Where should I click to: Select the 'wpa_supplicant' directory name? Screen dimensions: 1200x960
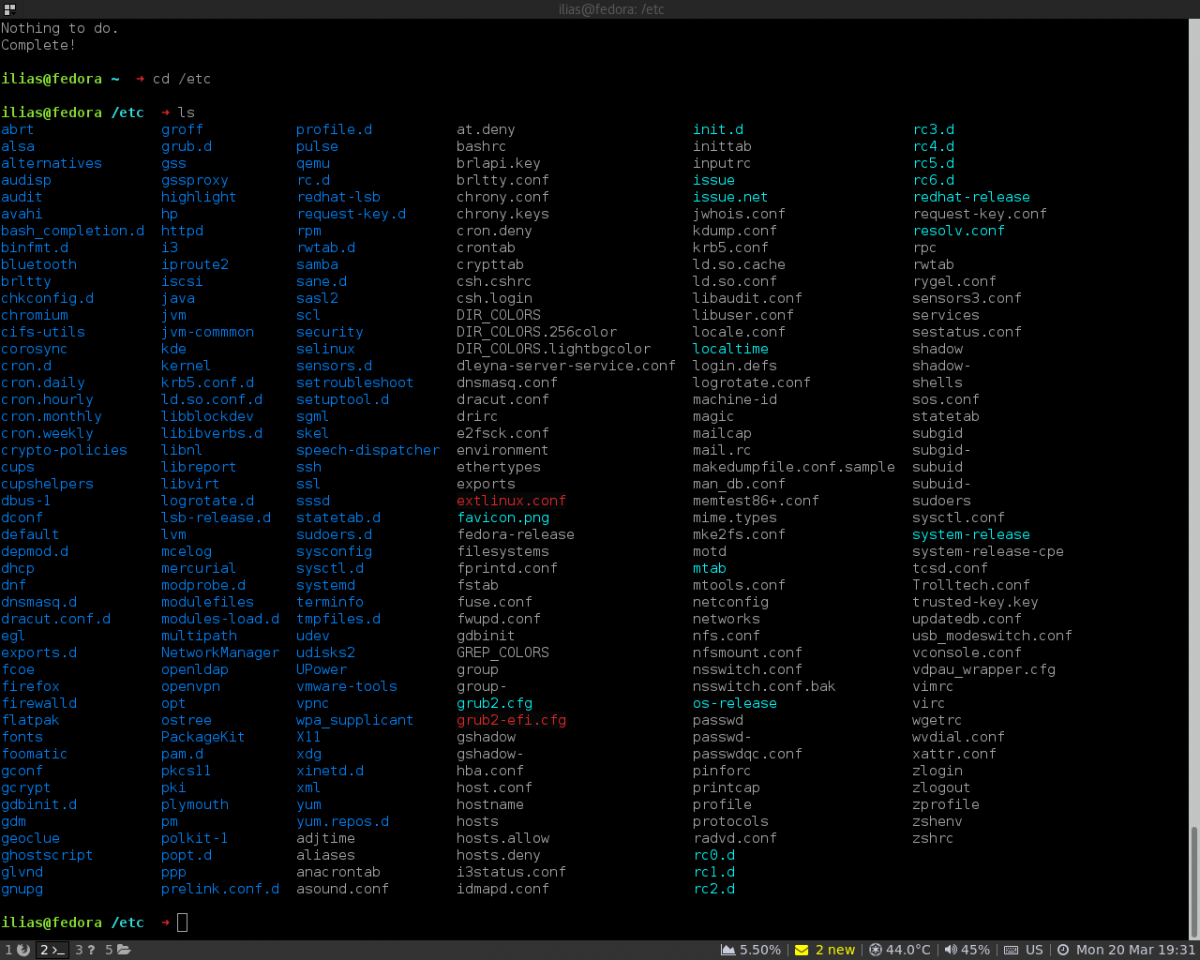click(355, 720)
